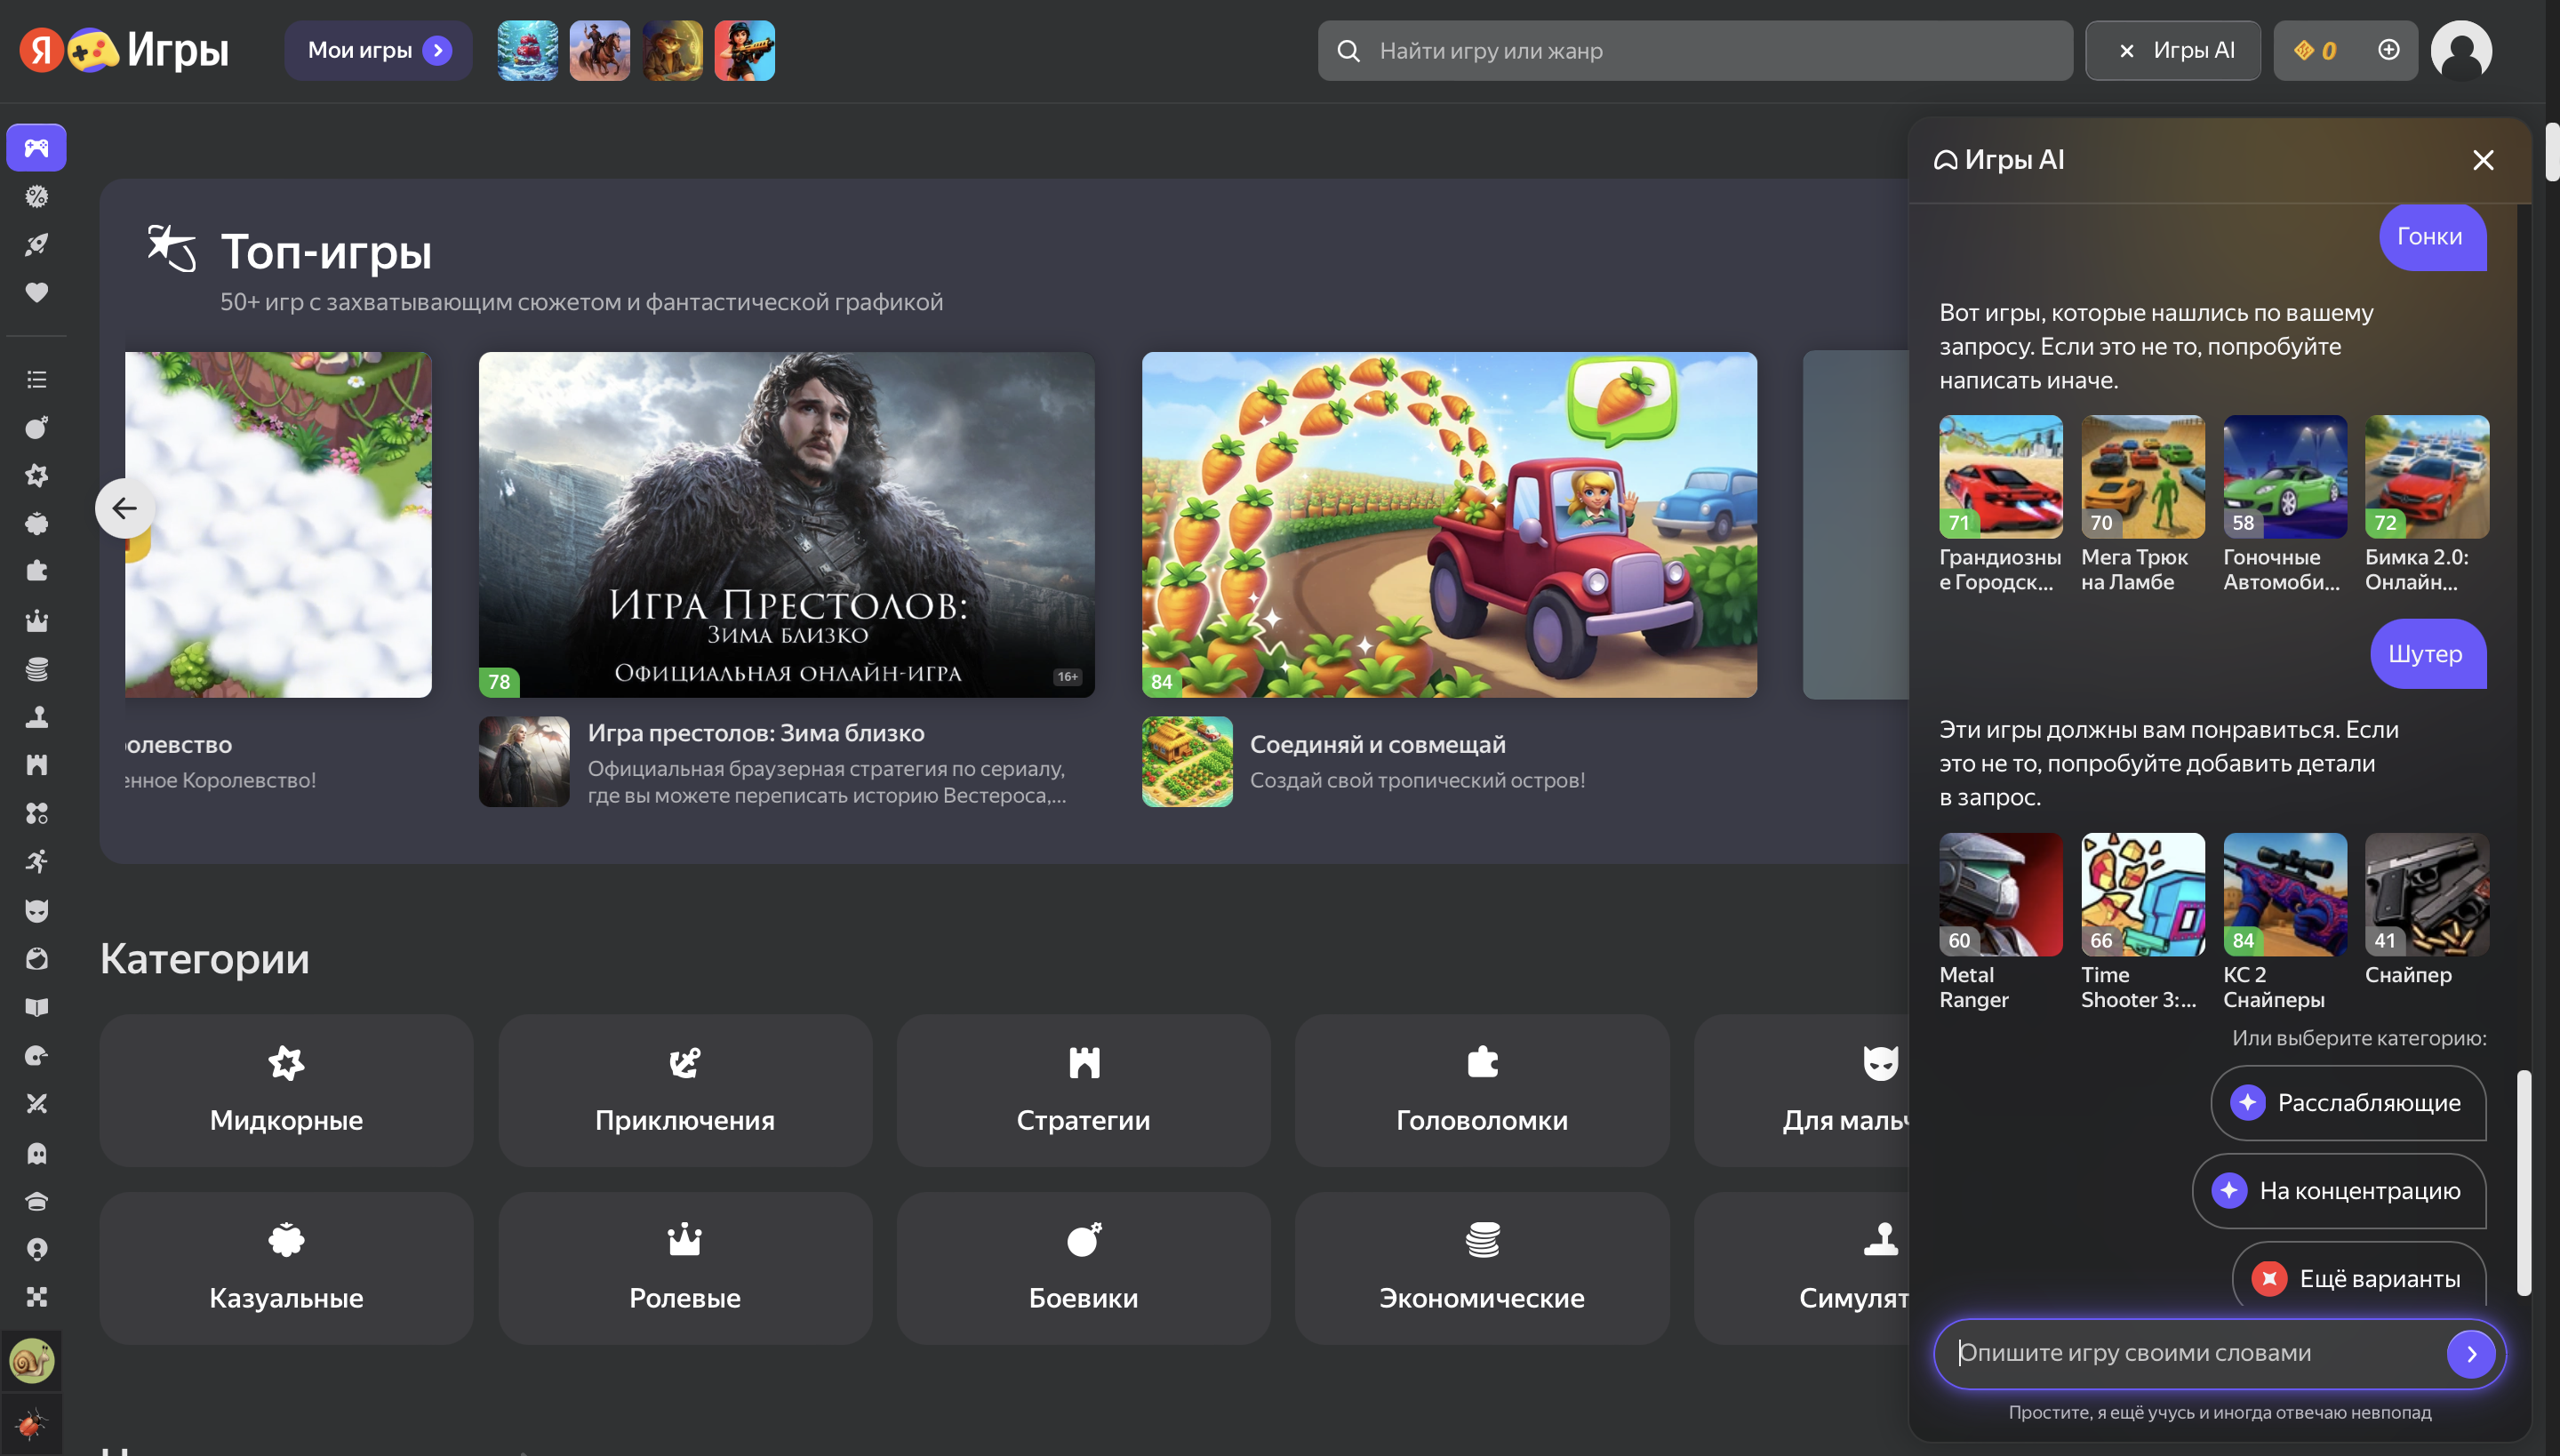Screen dimensions: 2560x1456
Task: Focus the Найти игру или жанр search field
Action: (x=1694, y=50)
